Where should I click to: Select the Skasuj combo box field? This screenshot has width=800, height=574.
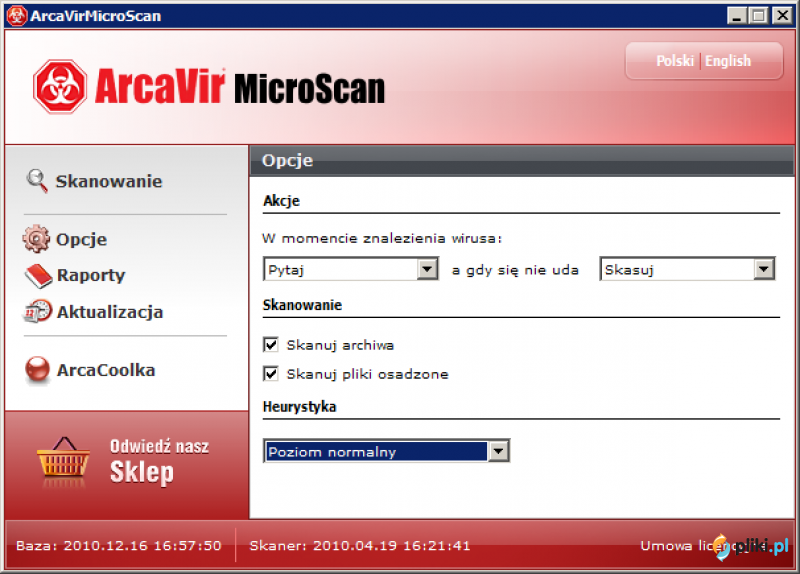(687, 269)
